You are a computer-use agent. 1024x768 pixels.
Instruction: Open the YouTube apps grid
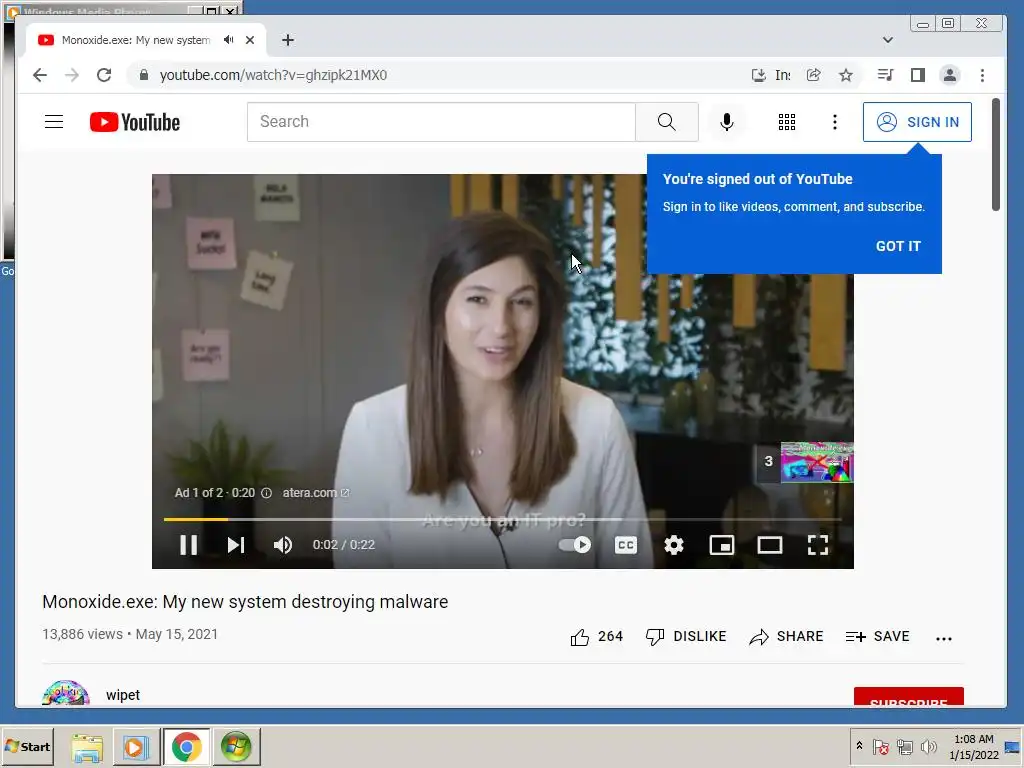(787, 121)
